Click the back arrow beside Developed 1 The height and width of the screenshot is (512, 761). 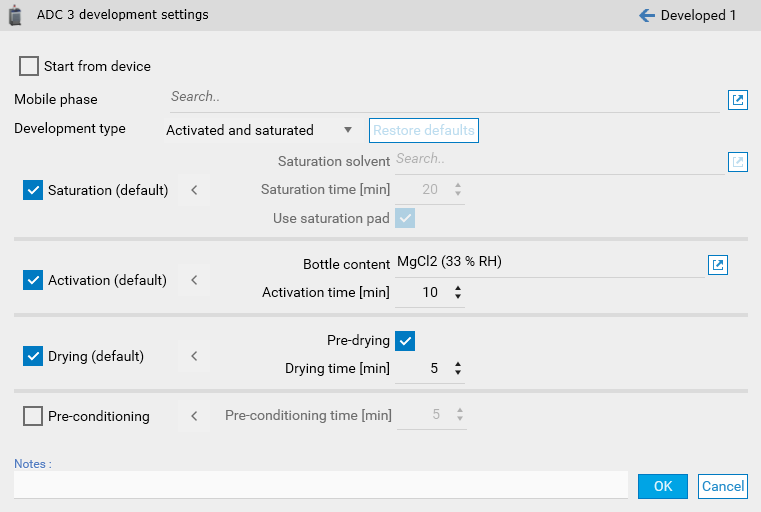coord(646,15)
